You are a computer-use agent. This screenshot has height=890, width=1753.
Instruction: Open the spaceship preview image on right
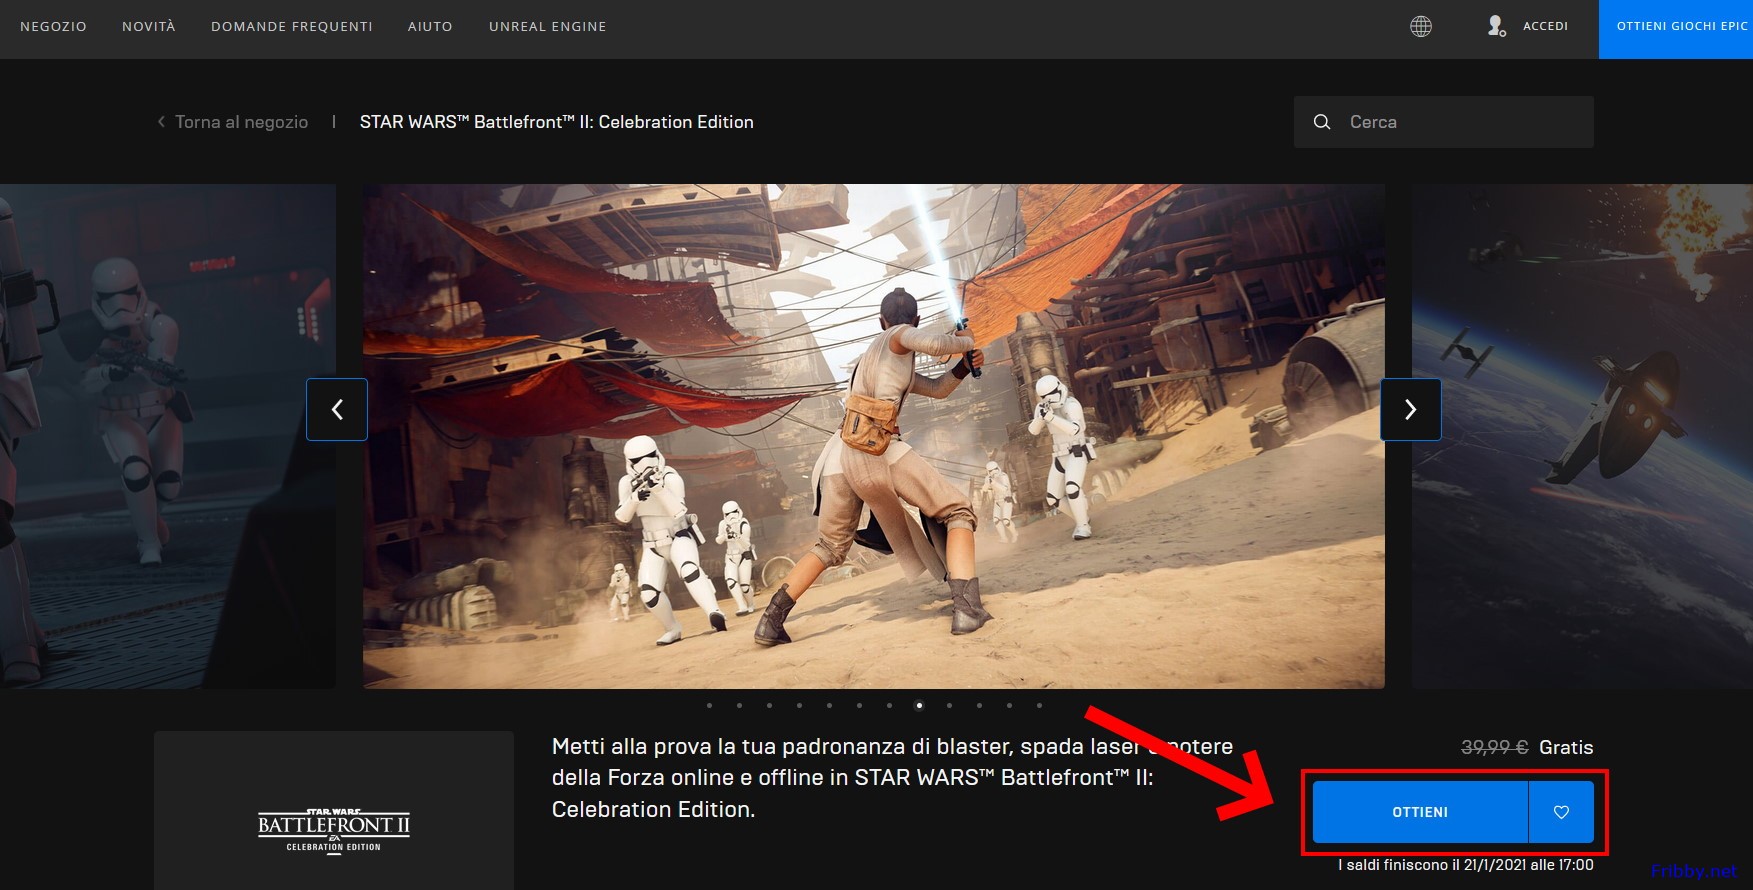(1582, 436)
